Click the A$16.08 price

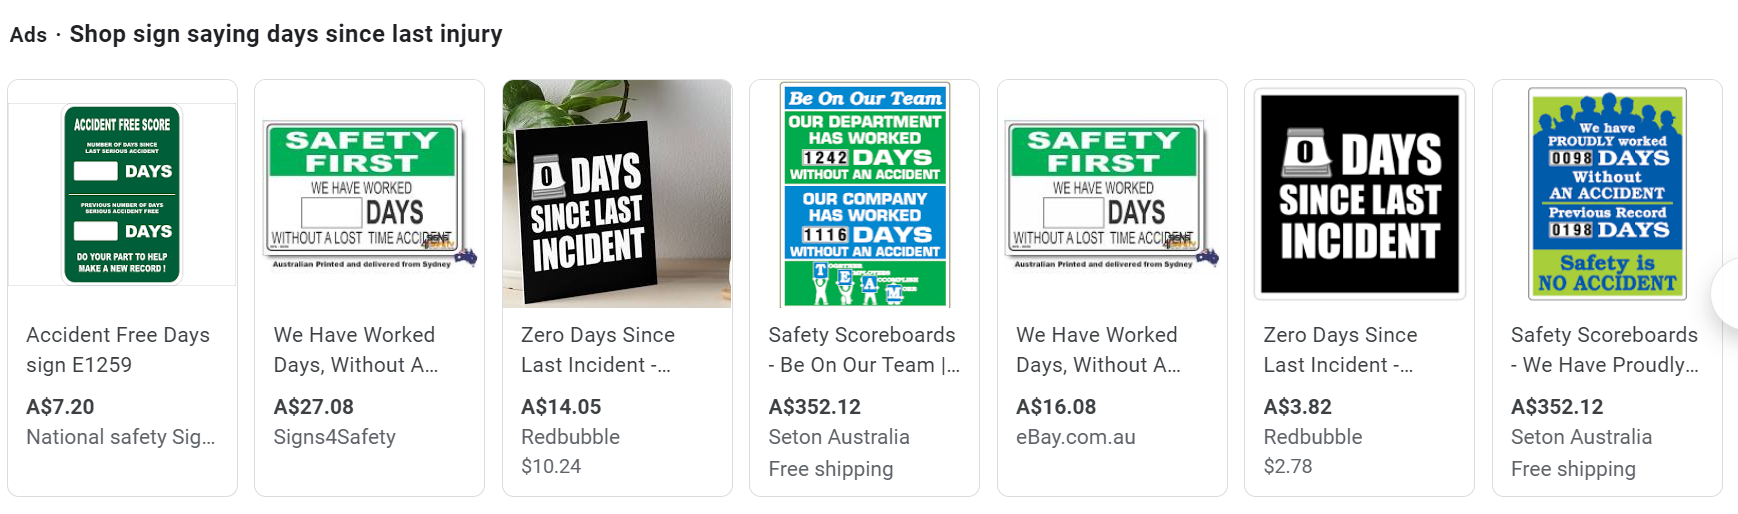[x=1056, y=407]
